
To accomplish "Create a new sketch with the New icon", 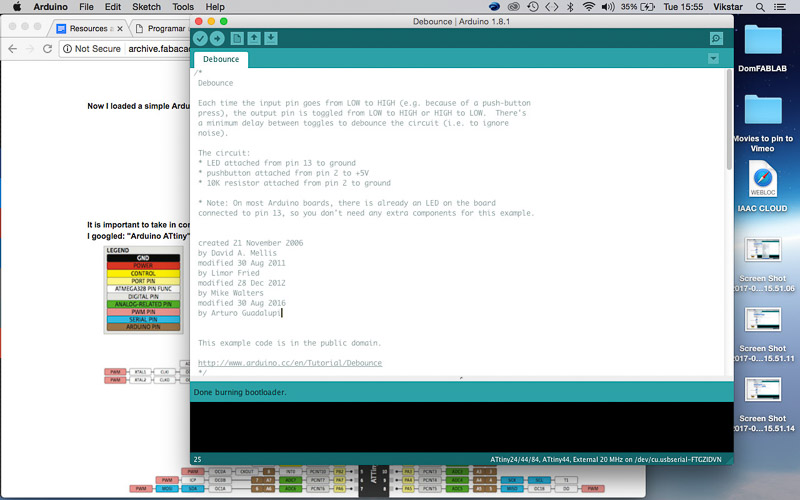I will coord(237,38).
